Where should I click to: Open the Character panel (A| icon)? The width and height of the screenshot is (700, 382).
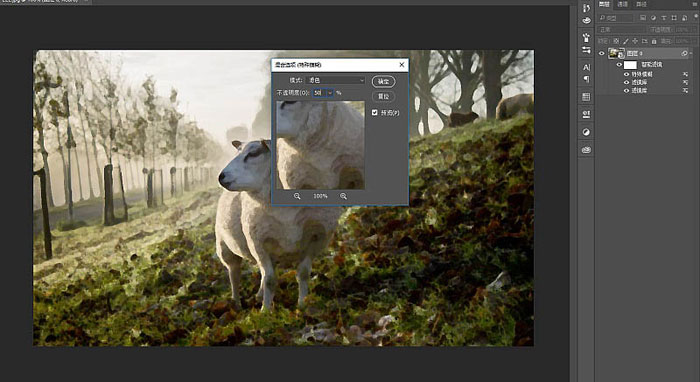click(586, 67)
